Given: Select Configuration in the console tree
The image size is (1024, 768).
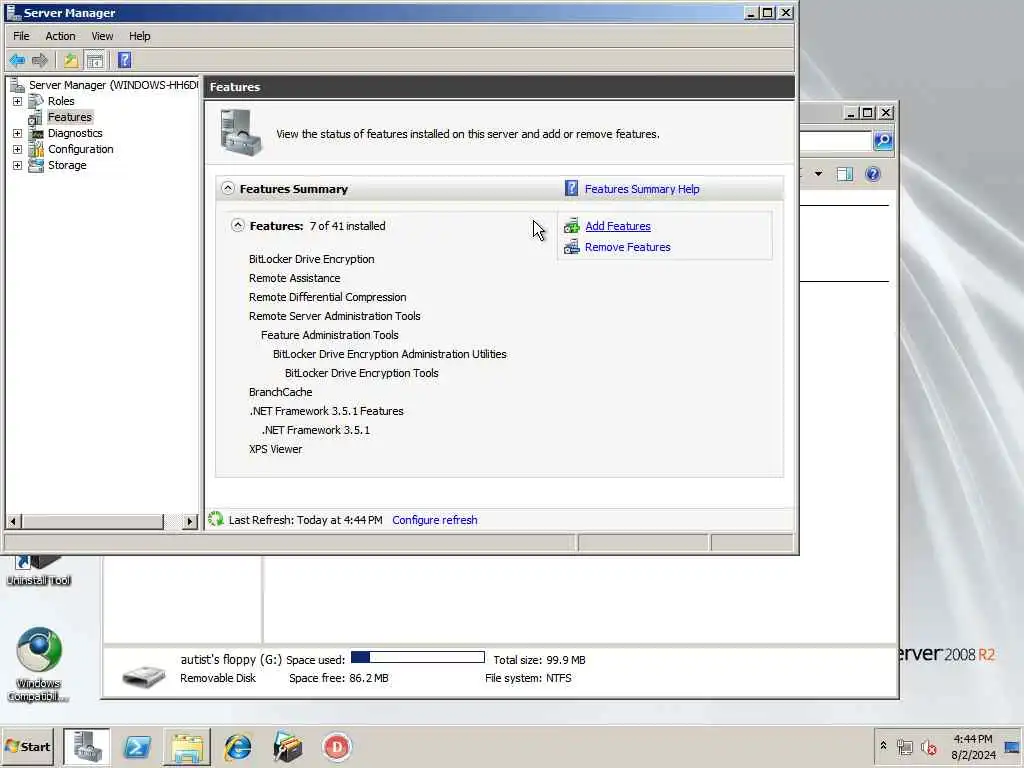Looking at the screenshot, I should pos(80,149).
